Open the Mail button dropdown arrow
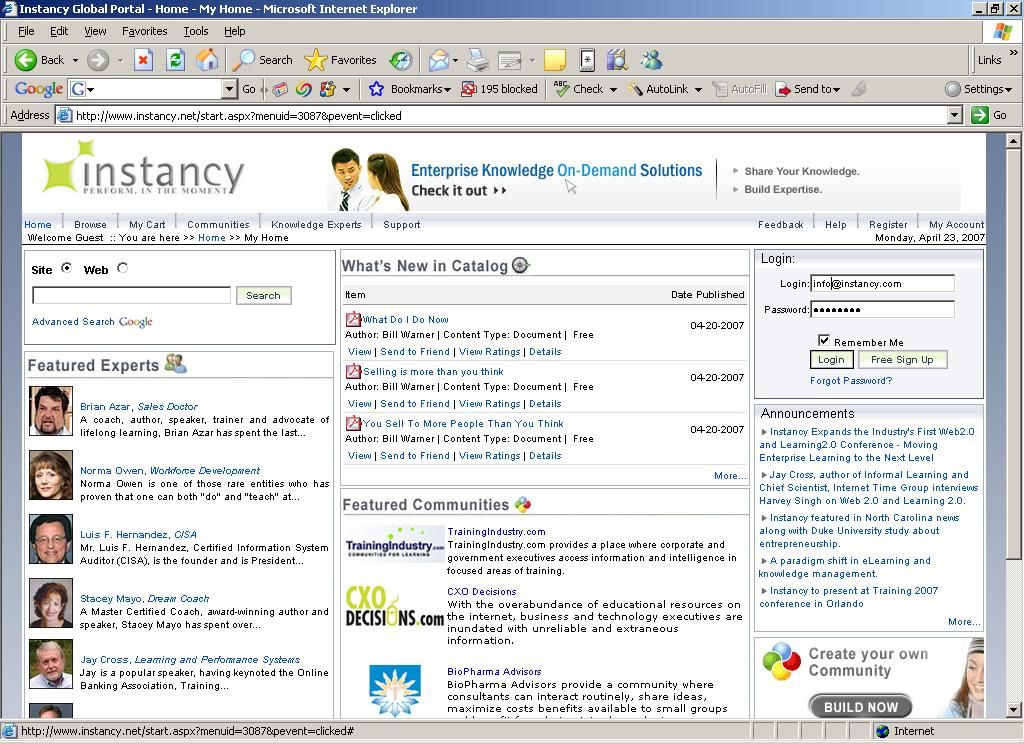Image resolution: width=1024 pixels, height=744 pixels. 455,60
